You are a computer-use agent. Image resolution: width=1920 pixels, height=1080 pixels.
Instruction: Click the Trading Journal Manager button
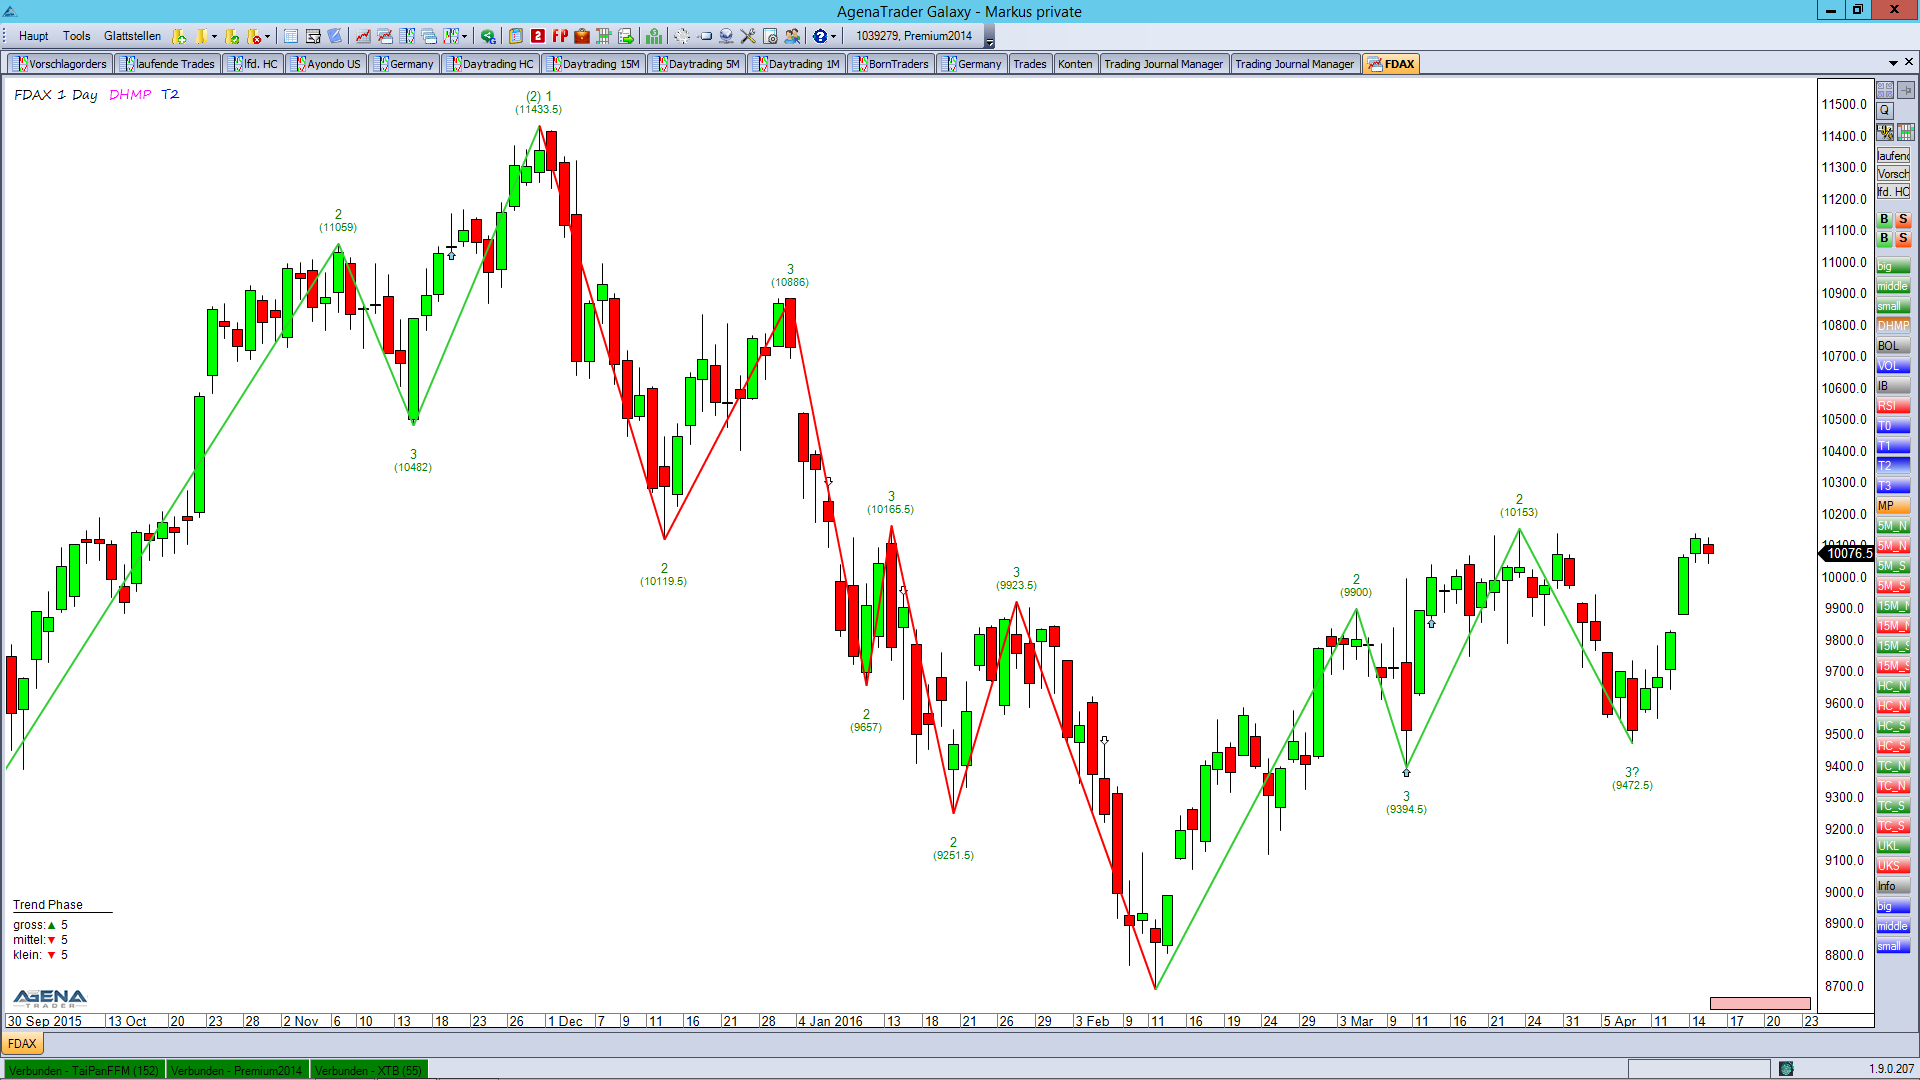[1163, 63]
